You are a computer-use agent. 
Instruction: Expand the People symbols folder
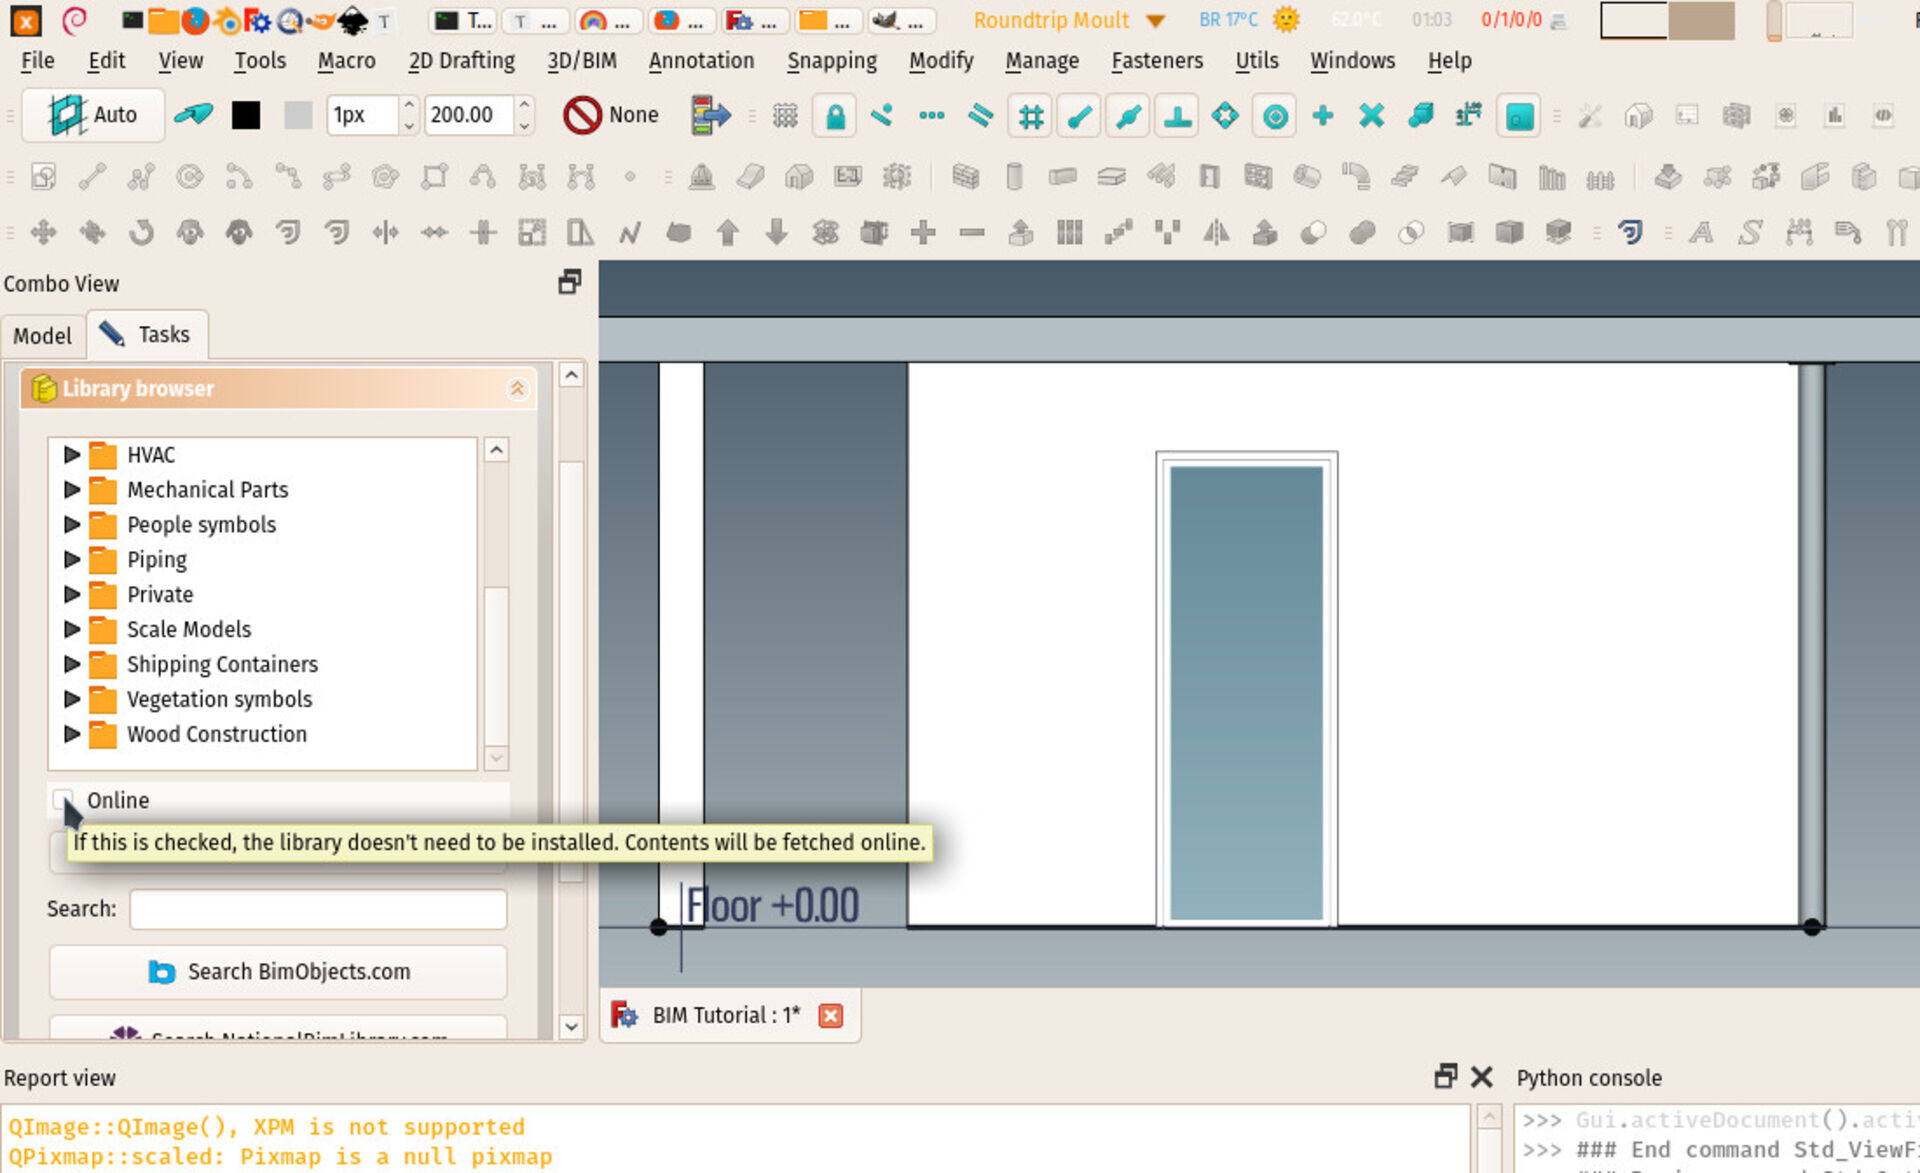click(x=71, y=525)
